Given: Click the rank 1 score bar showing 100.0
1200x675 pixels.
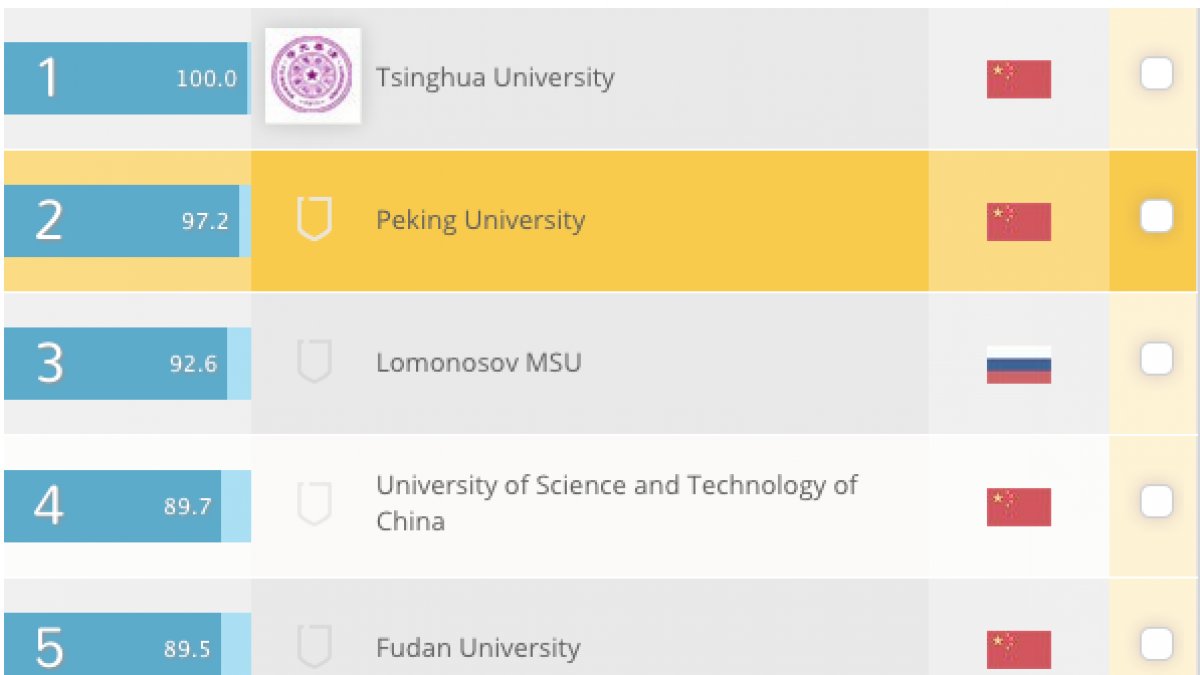Looking at the screenshot, I should click(125, 78).
